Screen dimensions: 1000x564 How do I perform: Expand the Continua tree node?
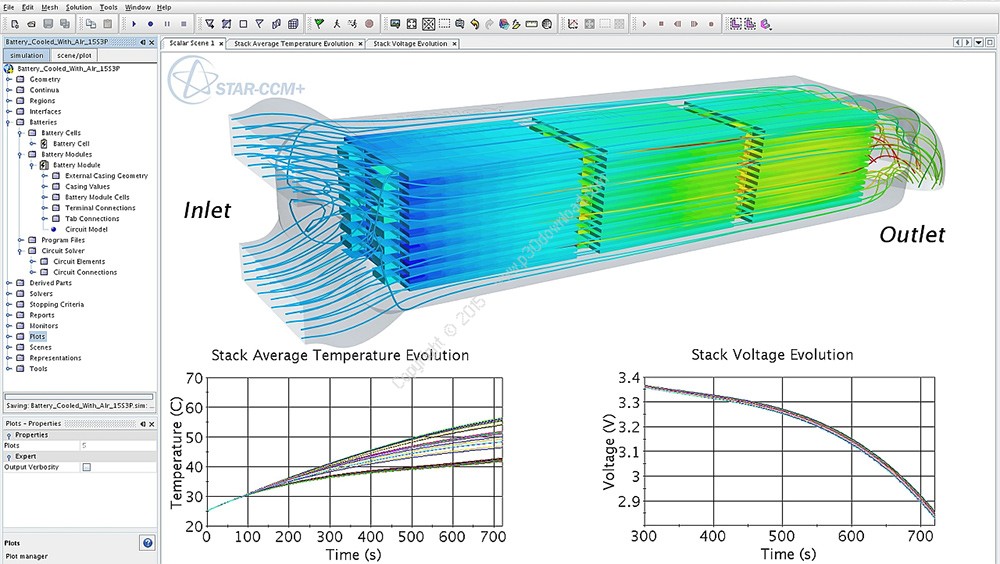pyautogui.click(x=9, y=91)
